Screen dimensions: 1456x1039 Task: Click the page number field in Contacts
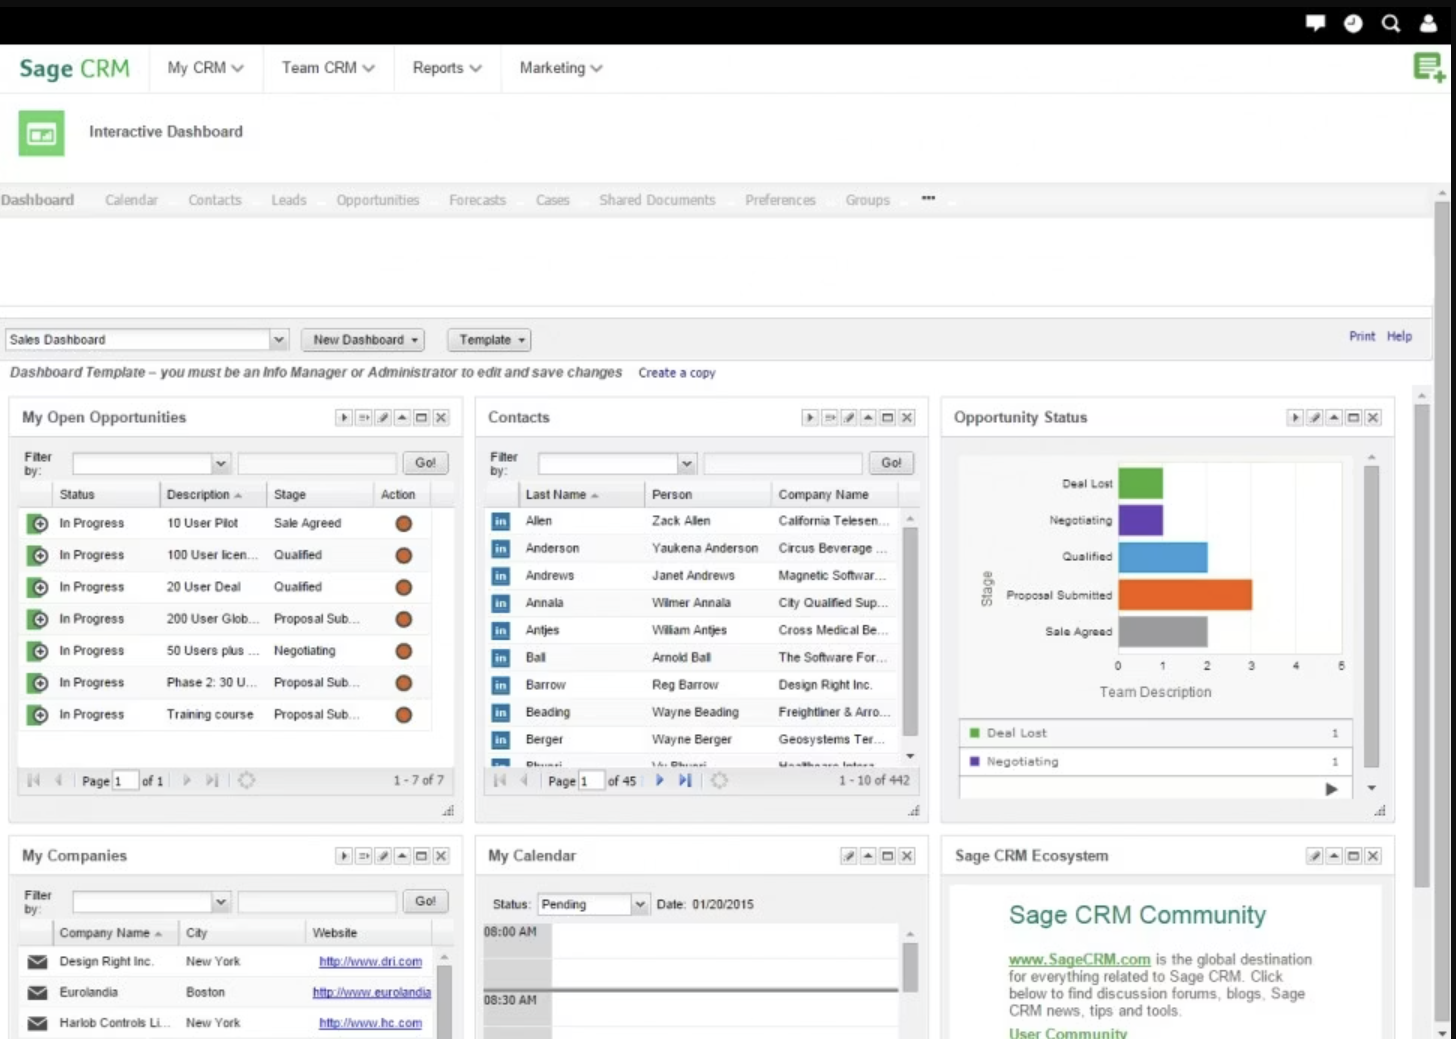tap(591, 781)
